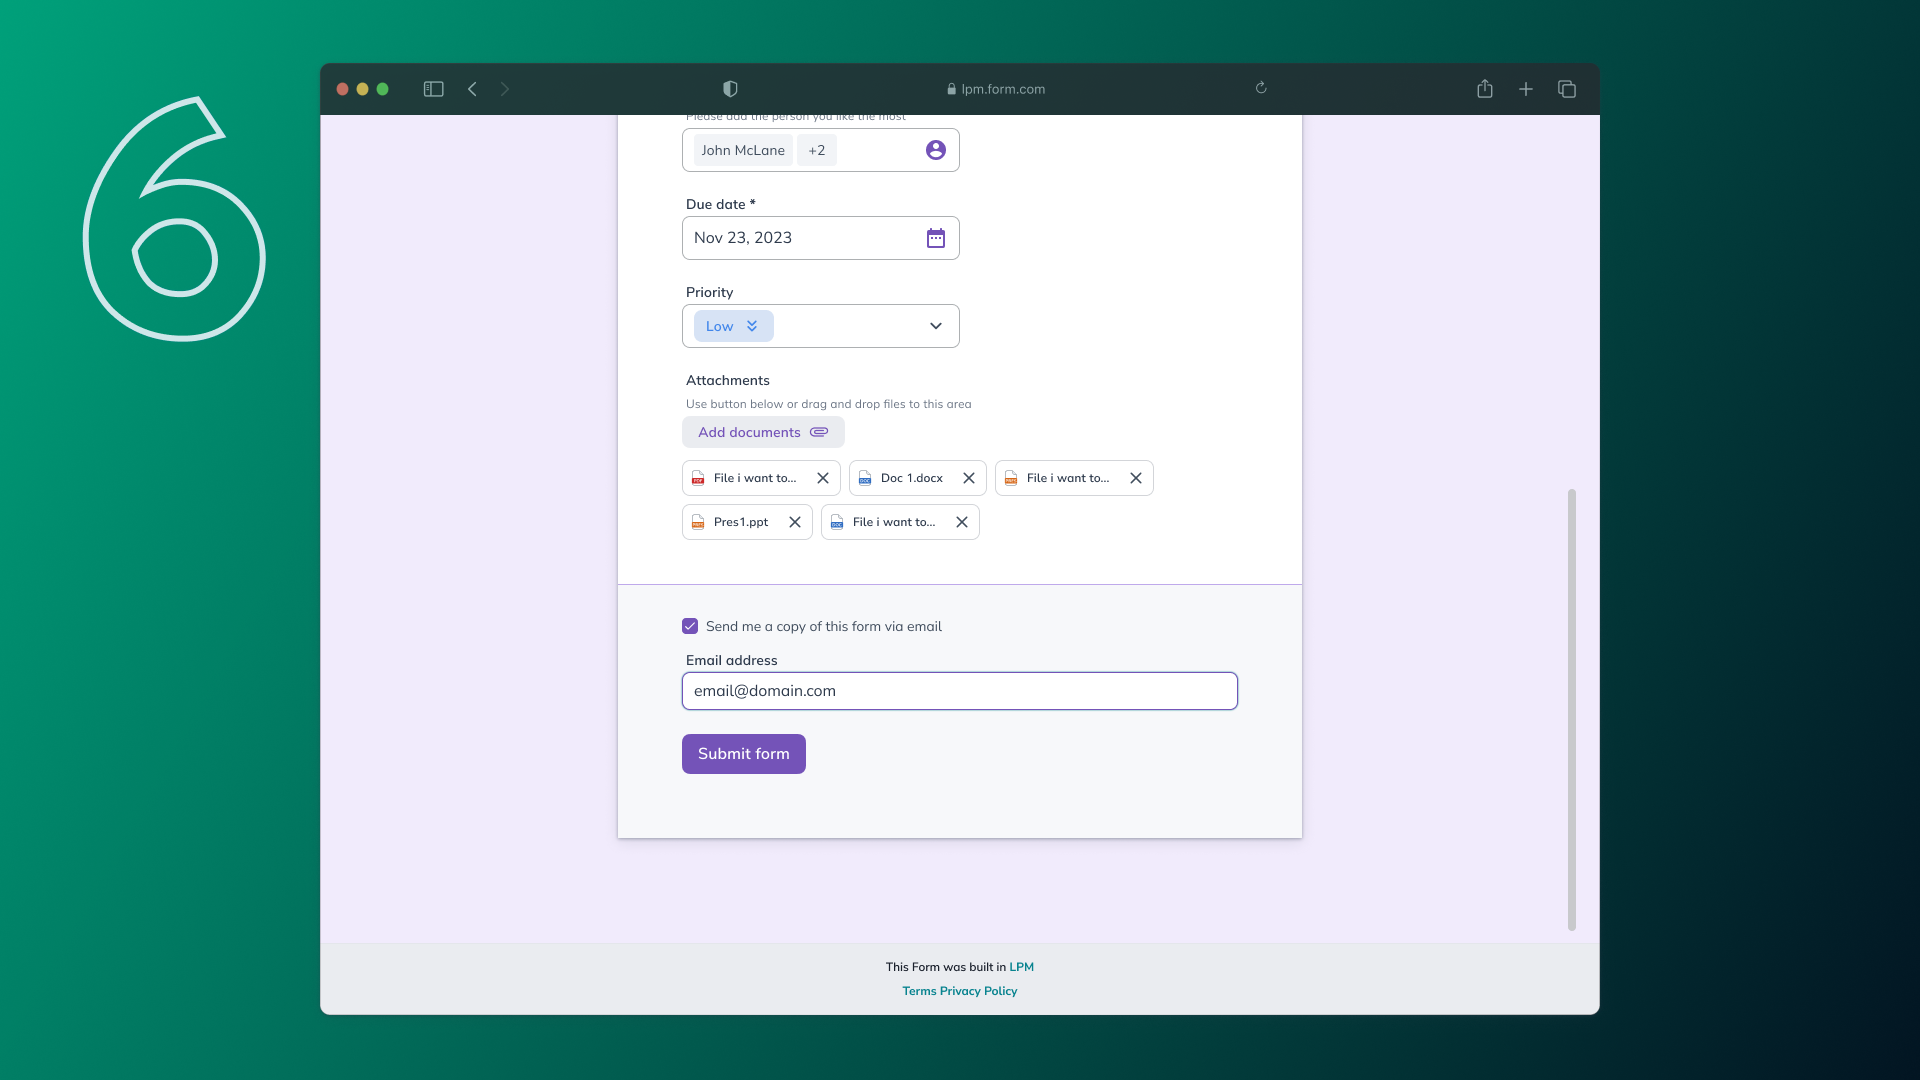Click the Nov 23, 2023 date field
This screenshot has height=1080, width=1920.
(821, 238)
